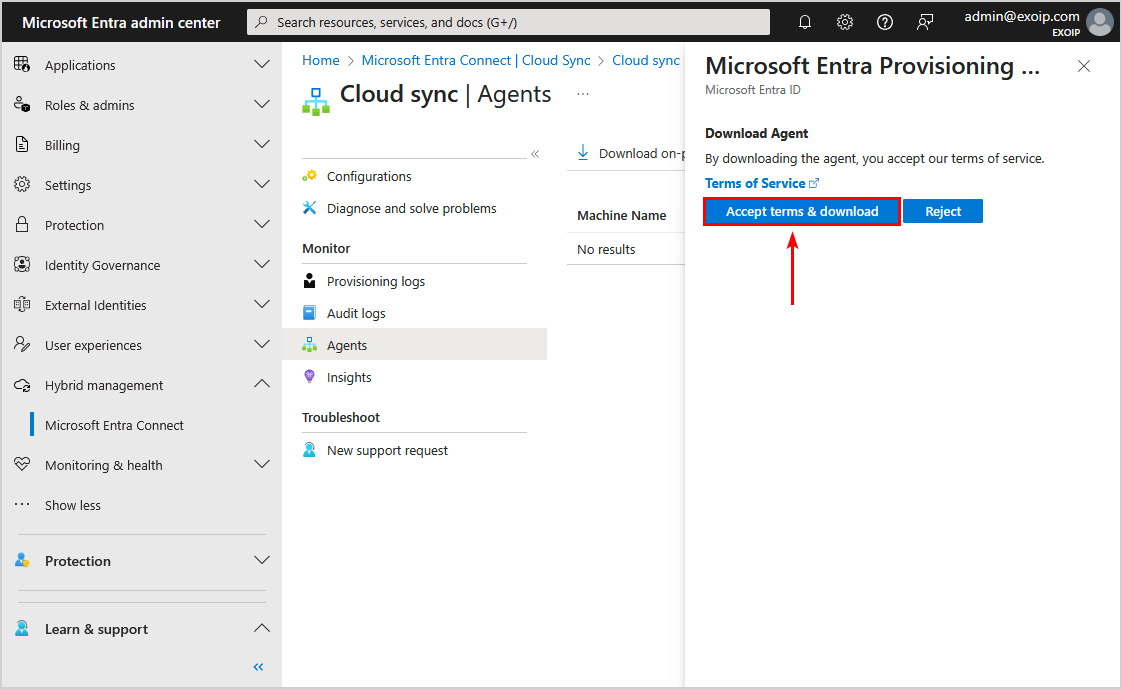Open the notifications bell
1122x689 pixels.
point(805,21)
